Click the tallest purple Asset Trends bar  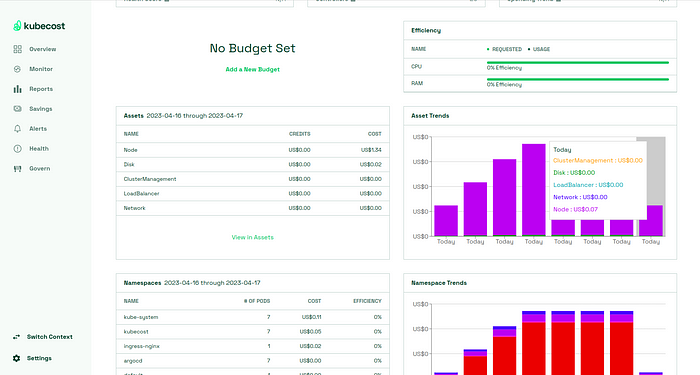pos(533,190)
